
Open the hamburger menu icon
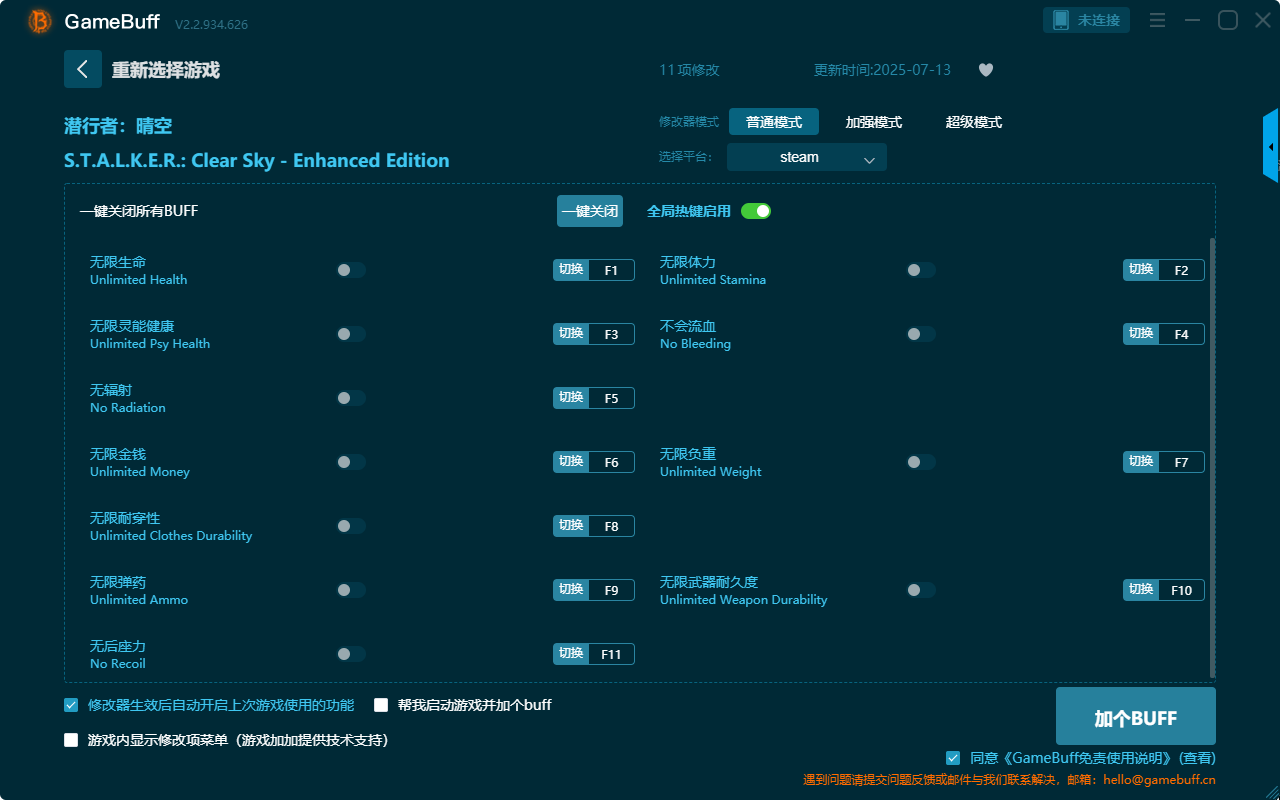point(1157,20)
